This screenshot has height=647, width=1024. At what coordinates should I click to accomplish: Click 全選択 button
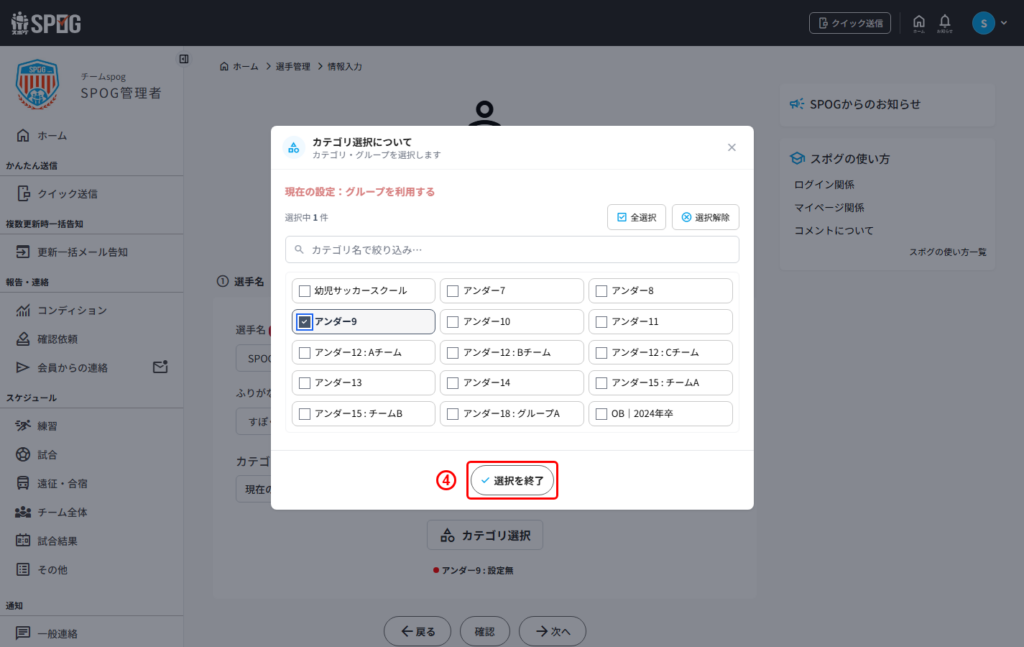(636, 217)
